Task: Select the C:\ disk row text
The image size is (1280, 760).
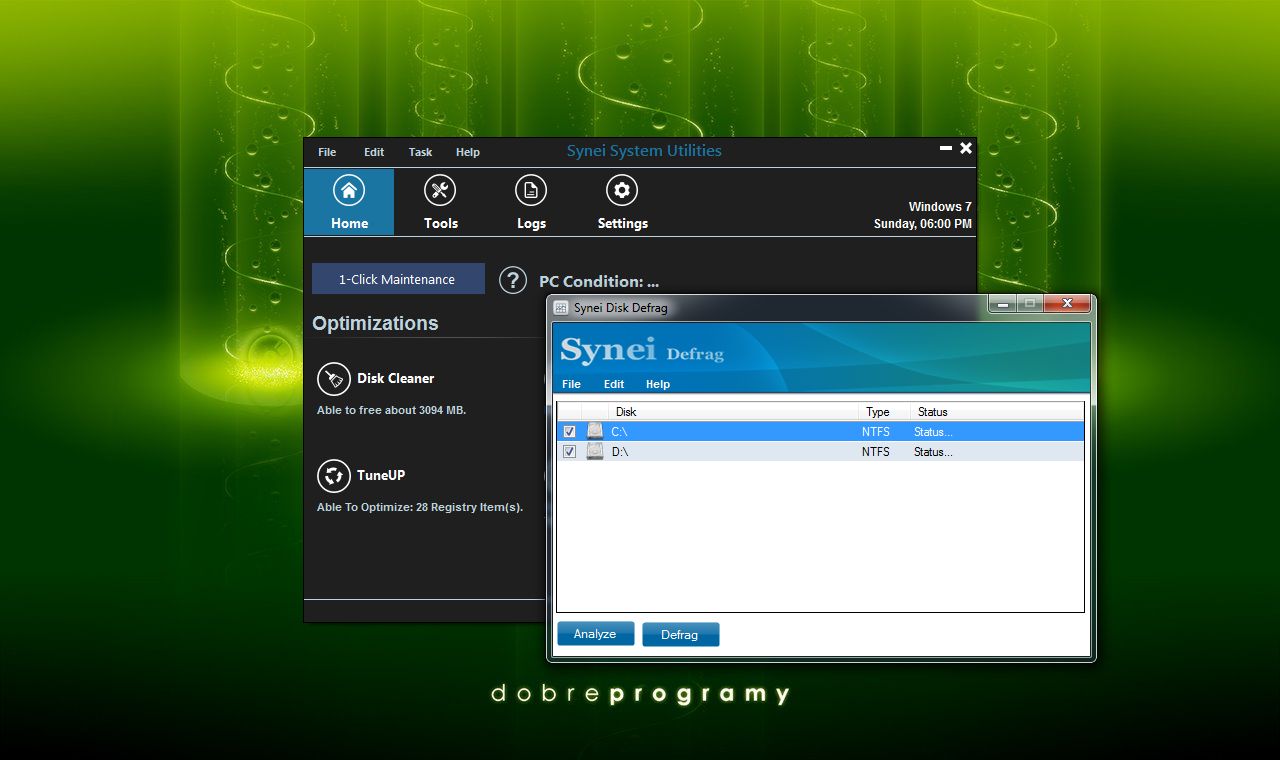Action: [x=619, y=431]
